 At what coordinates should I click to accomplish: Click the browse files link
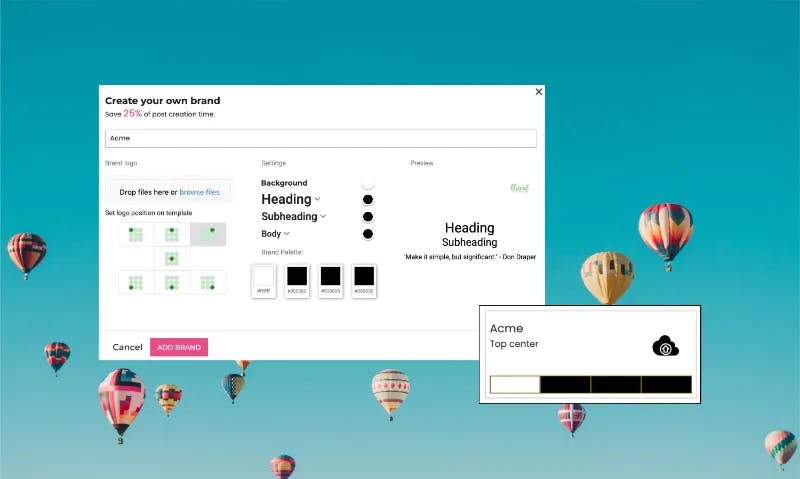[x=199, y=192]
